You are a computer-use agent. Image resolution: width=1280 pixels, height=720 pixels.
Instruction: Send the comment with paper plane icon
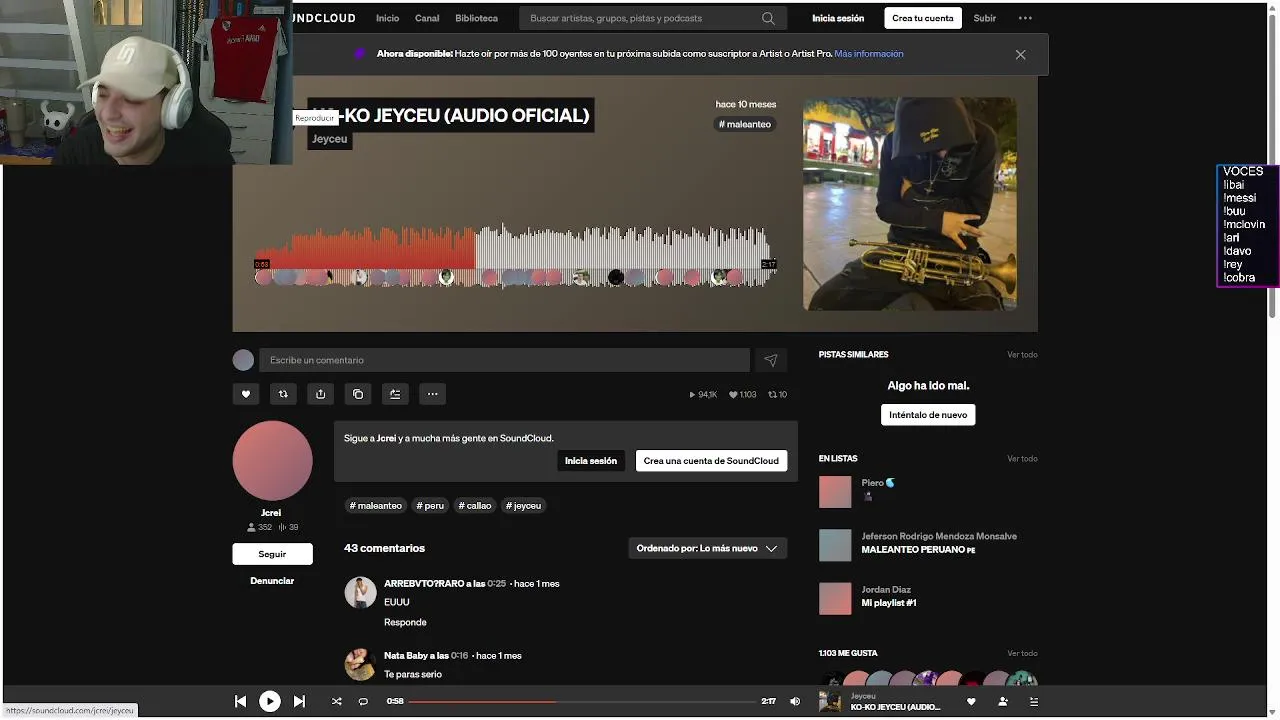click(x=770, y=360)
